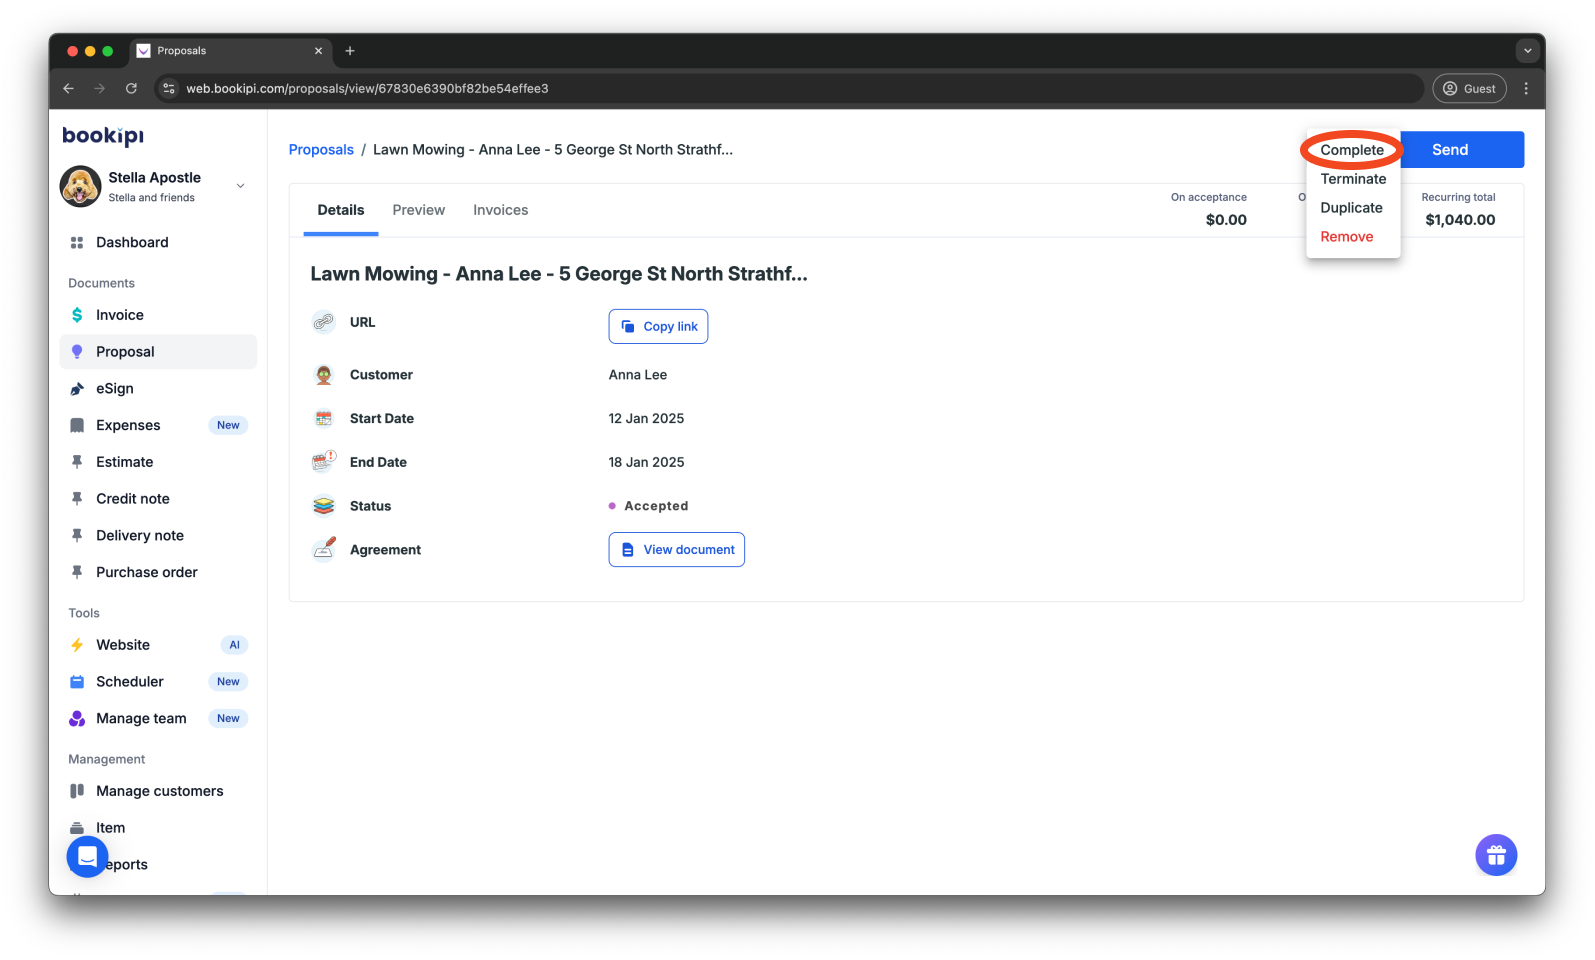Image resolution: width=1595 pixels, height=960 pixels.
Task: Select Complete from the dropdown menu
Action: click(x=1352, y=150)
